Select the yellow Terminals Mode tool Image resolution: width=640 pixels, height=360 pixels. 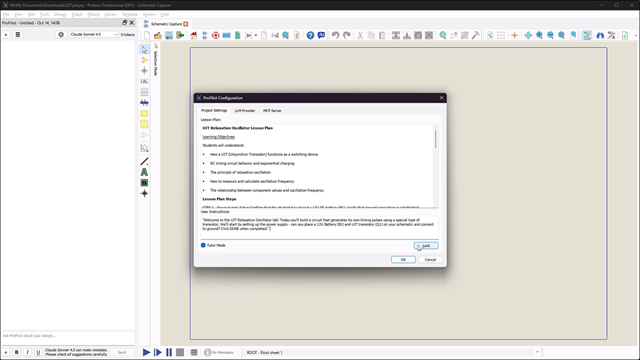pos(144,124)
